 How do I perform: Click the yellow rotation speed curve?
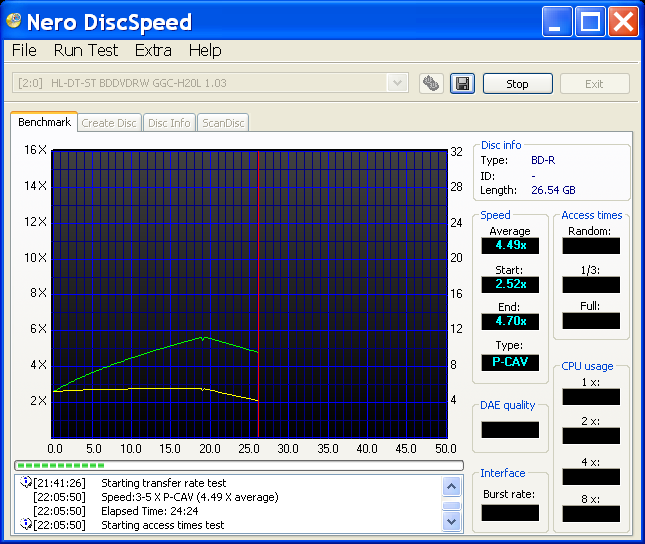[x=156, y=389]
